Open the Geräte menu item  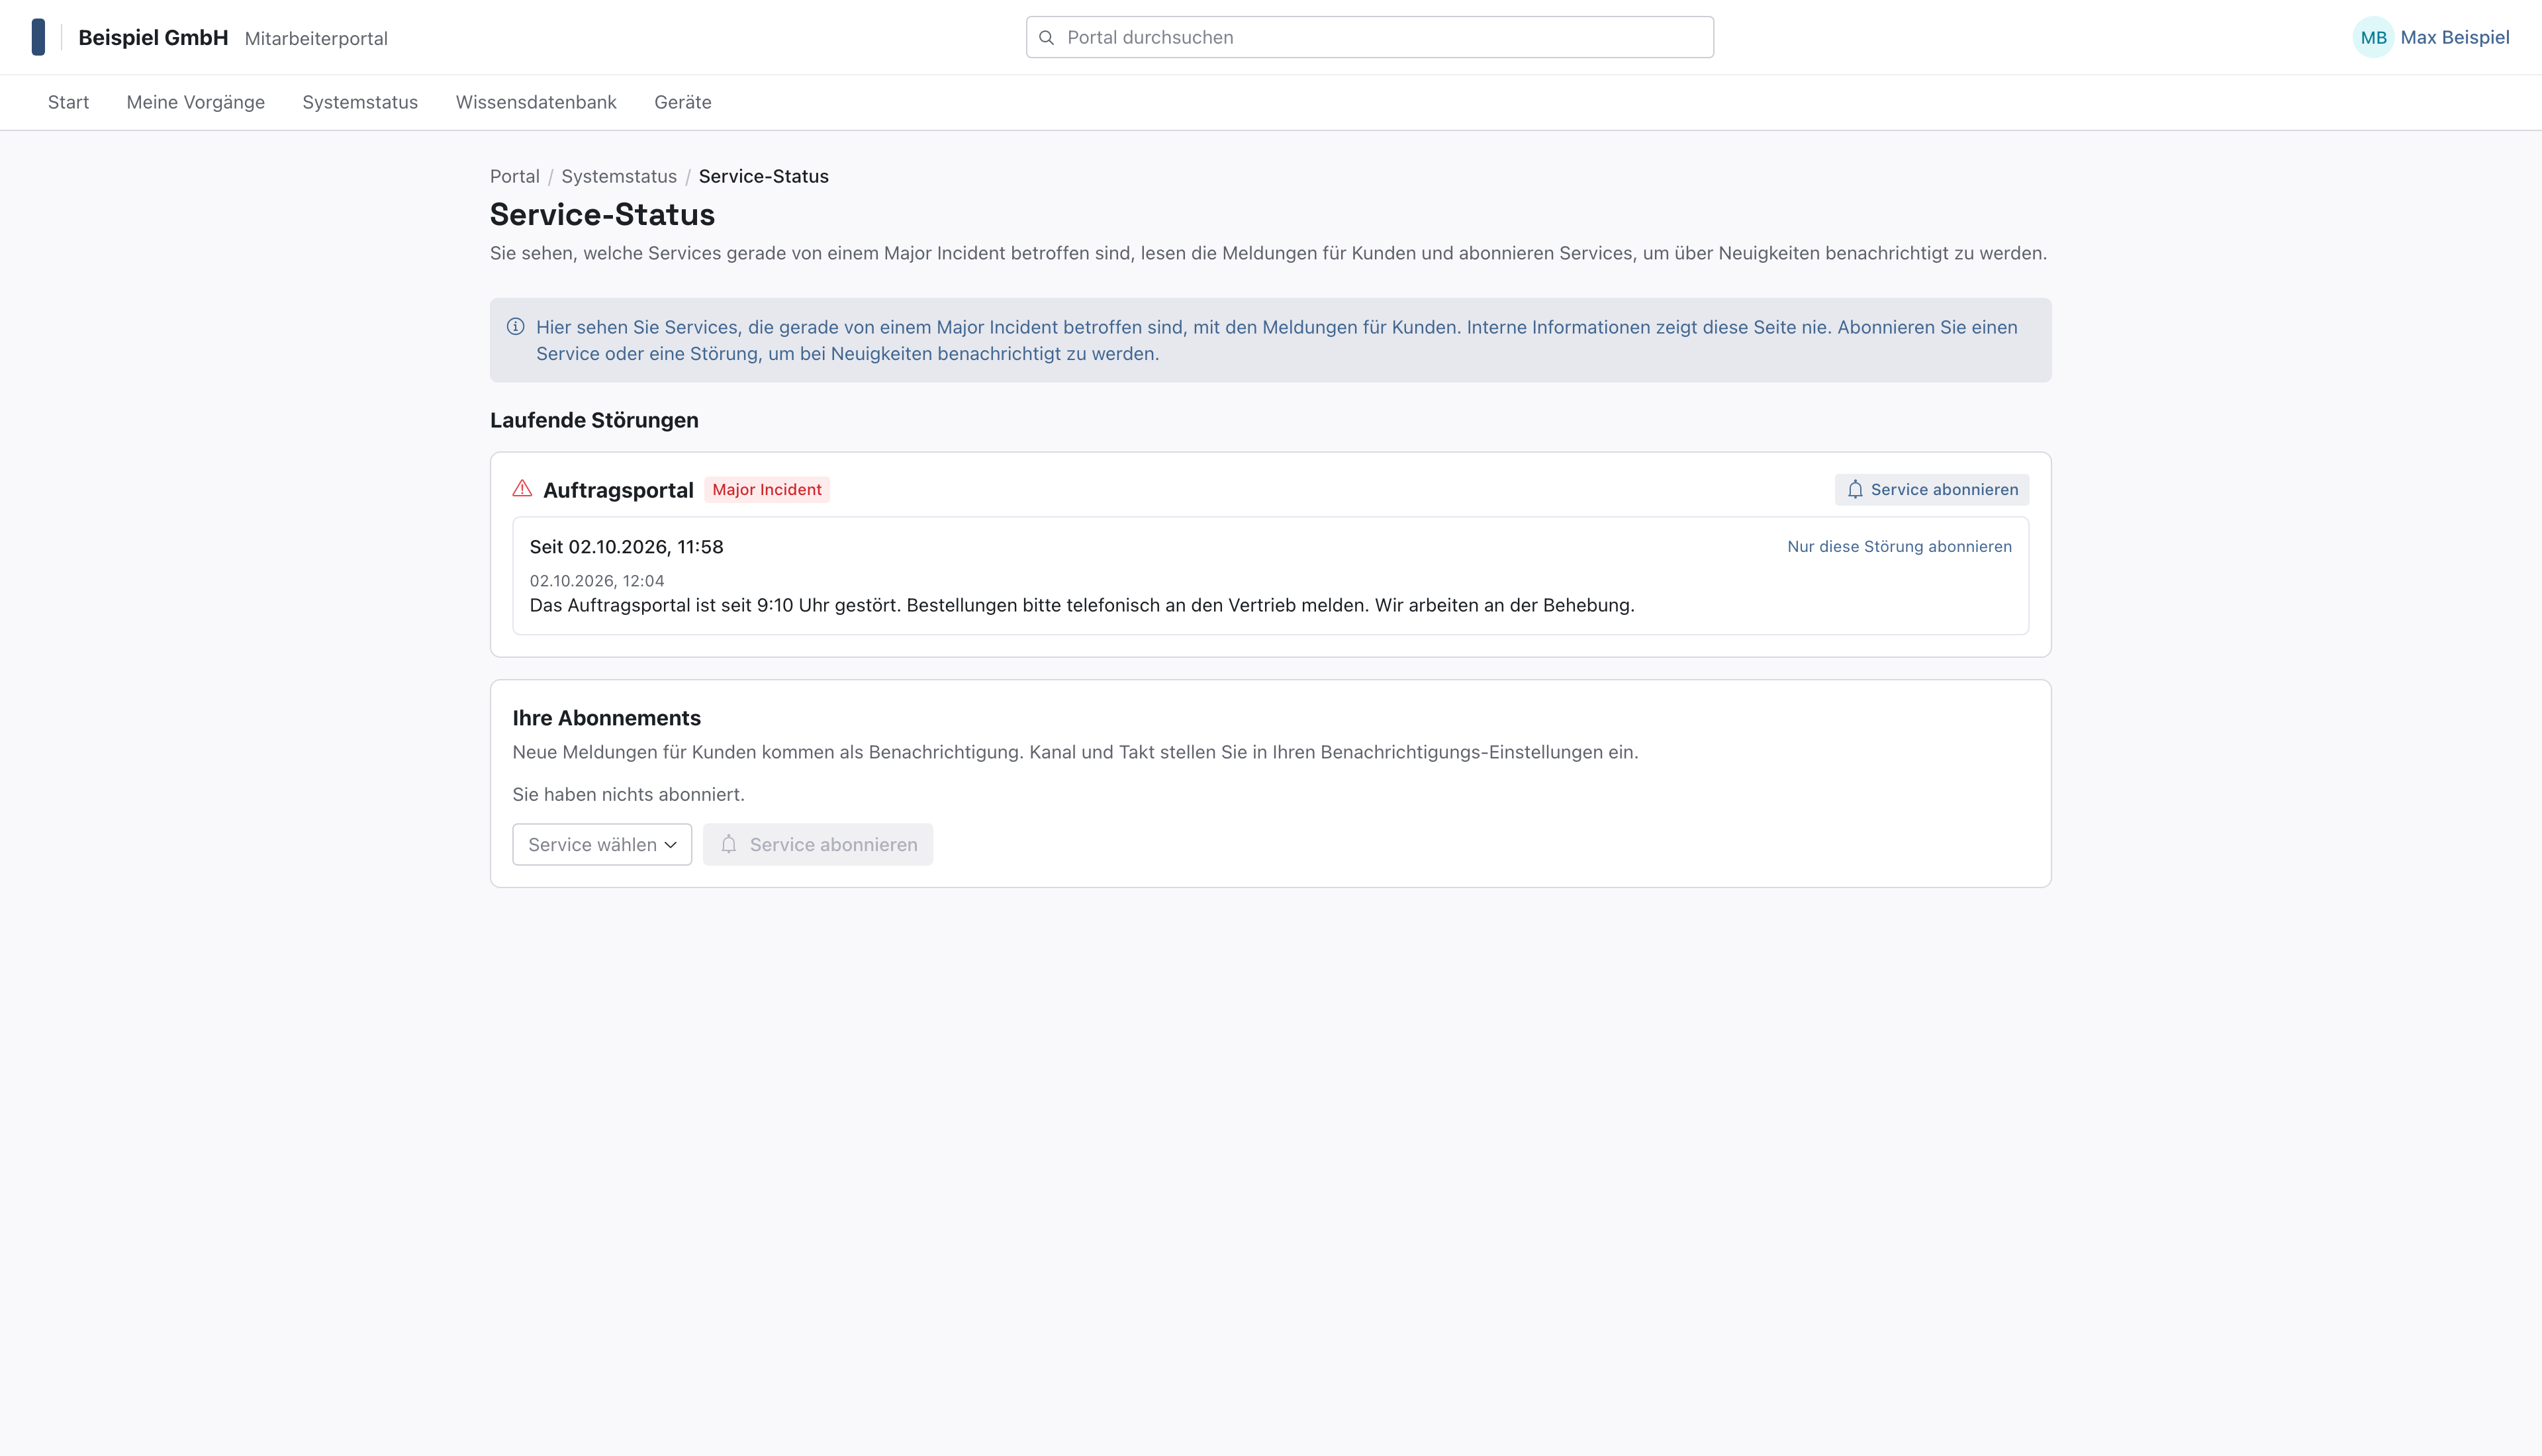tap(683, 102)
